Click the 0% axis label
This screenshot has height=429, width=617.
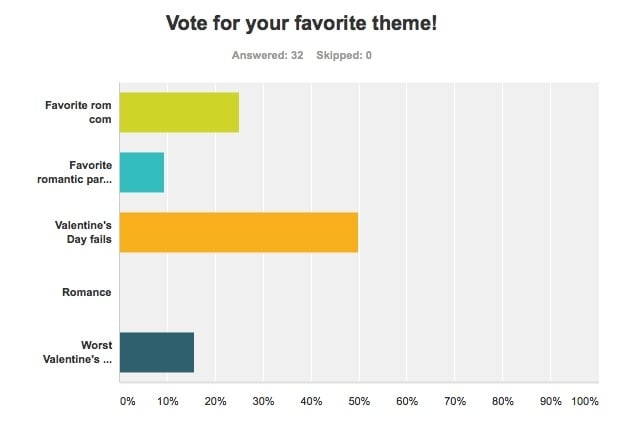click(127, 401)
